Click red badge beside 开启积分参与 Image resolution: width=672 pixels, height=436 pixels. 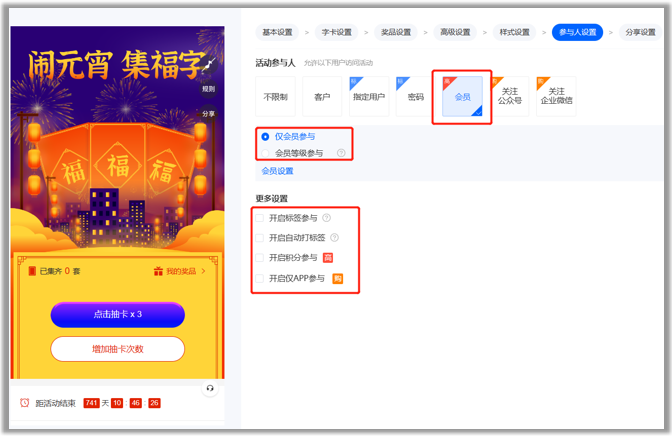[x=328, y=258]
